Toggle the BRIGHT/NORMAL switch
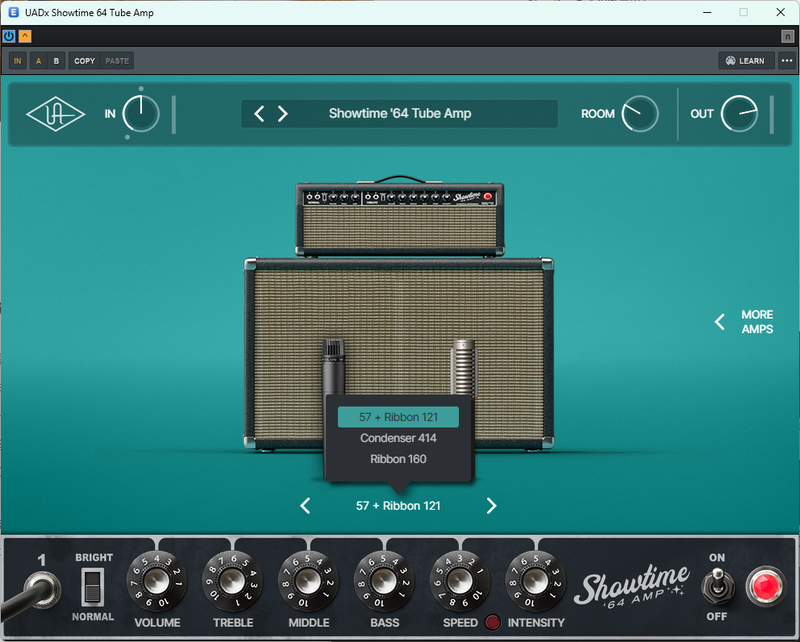Screen dimensions: 800x642 [93, 586]
